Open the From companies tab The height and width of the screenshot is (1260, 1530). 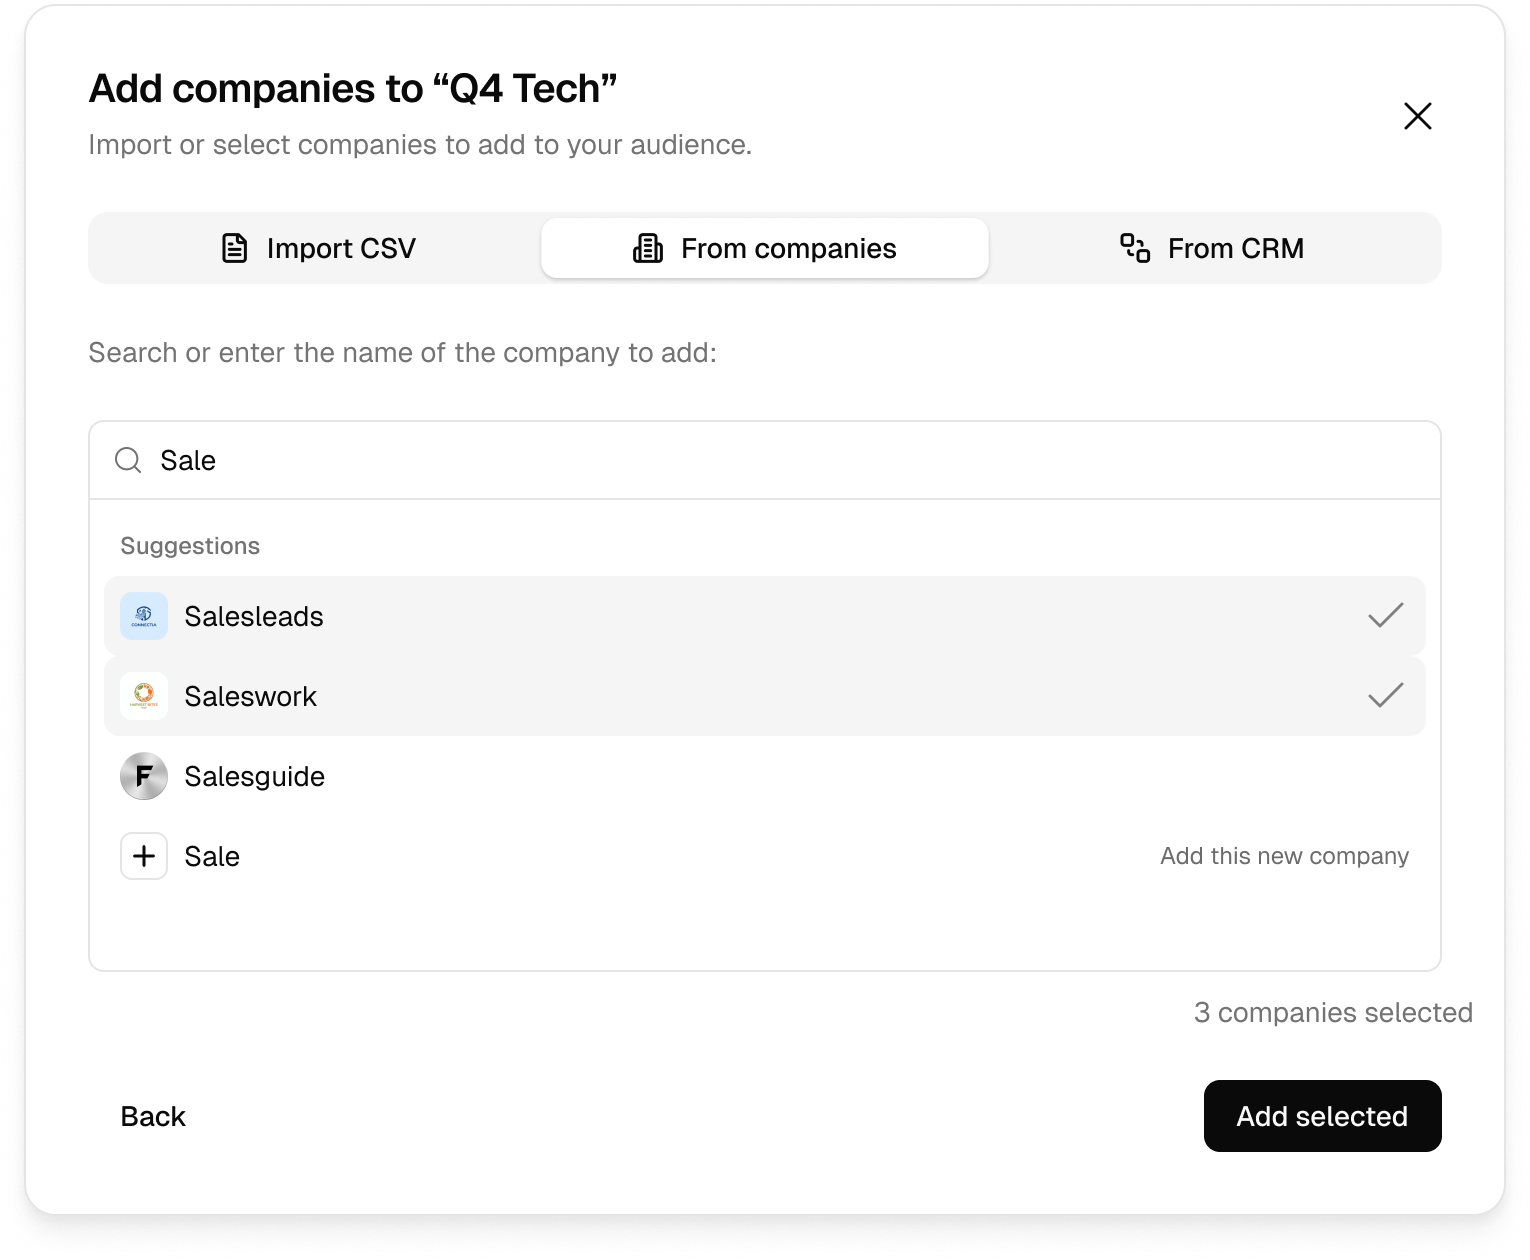coord(765,248)
